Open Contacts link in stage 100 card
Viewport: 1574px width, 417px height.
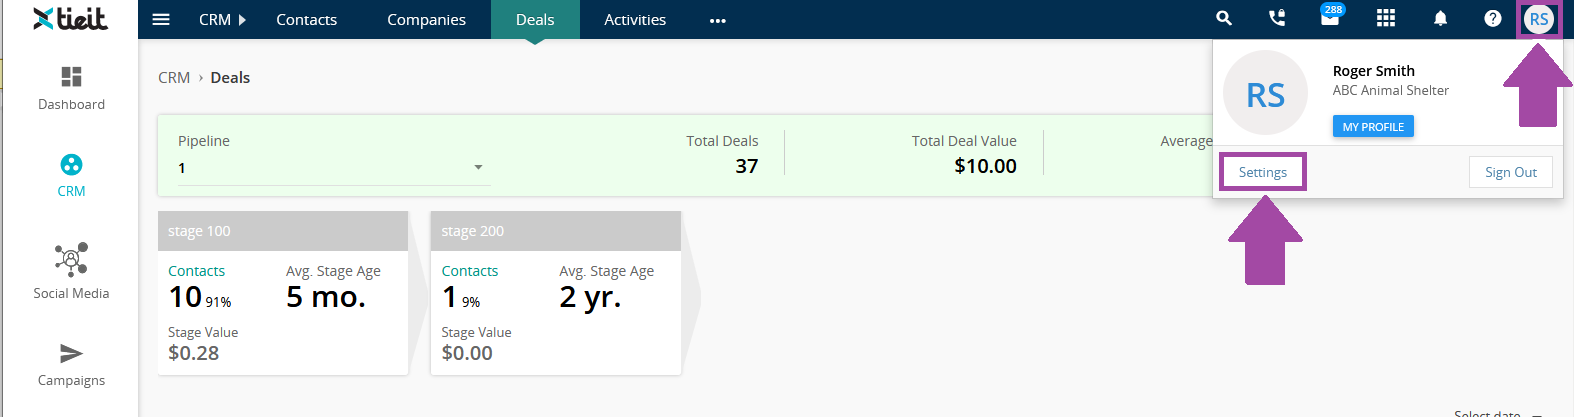click(x=196, y=271)
